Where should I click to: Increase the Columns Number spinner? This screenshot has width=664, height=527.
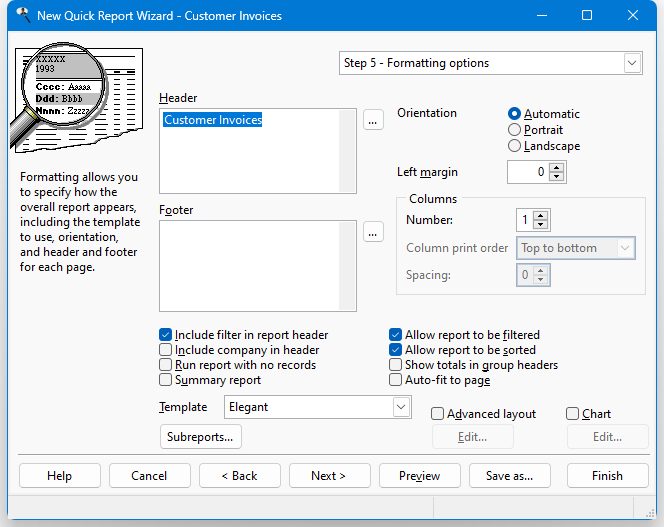tap(540, 216)
